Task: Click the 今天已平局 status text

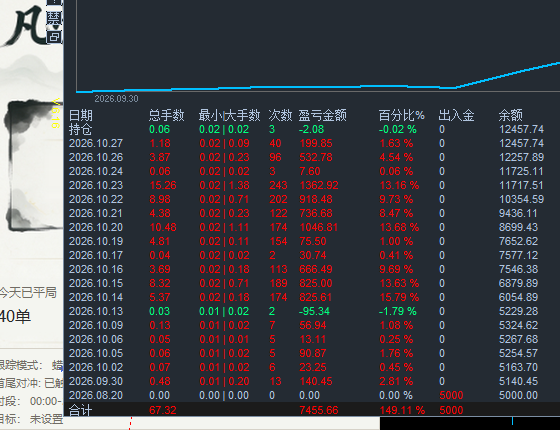Action: click(28, 292)
